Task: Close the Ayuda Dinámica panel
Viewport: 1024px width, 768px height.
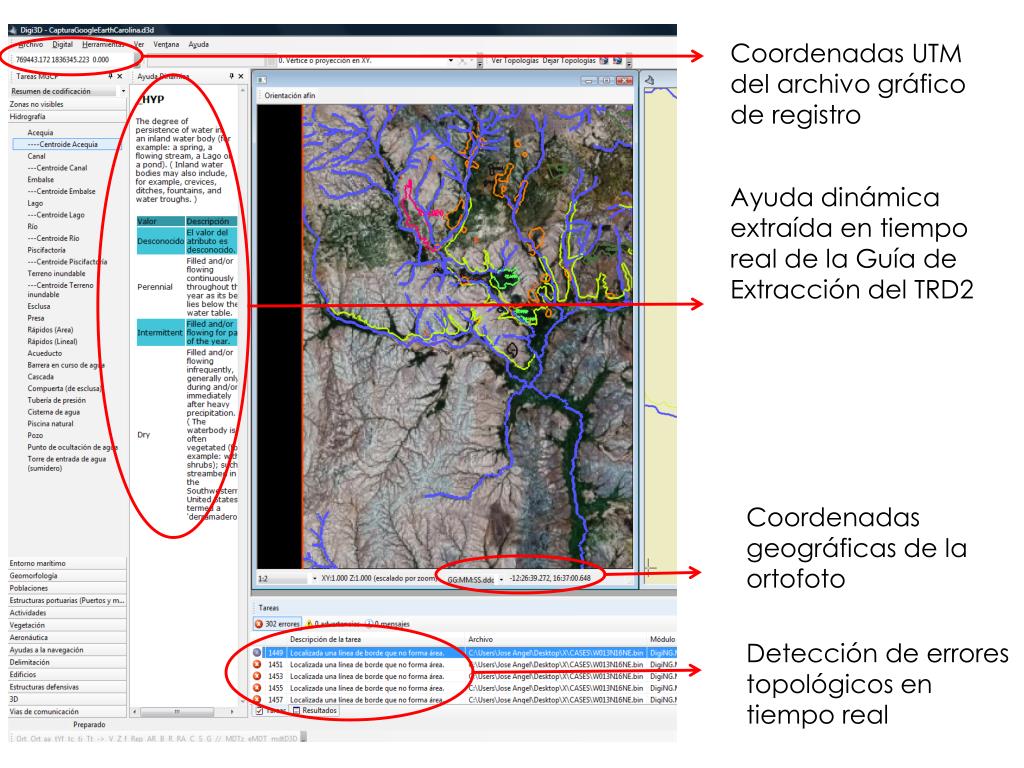Action: (241, 76)
